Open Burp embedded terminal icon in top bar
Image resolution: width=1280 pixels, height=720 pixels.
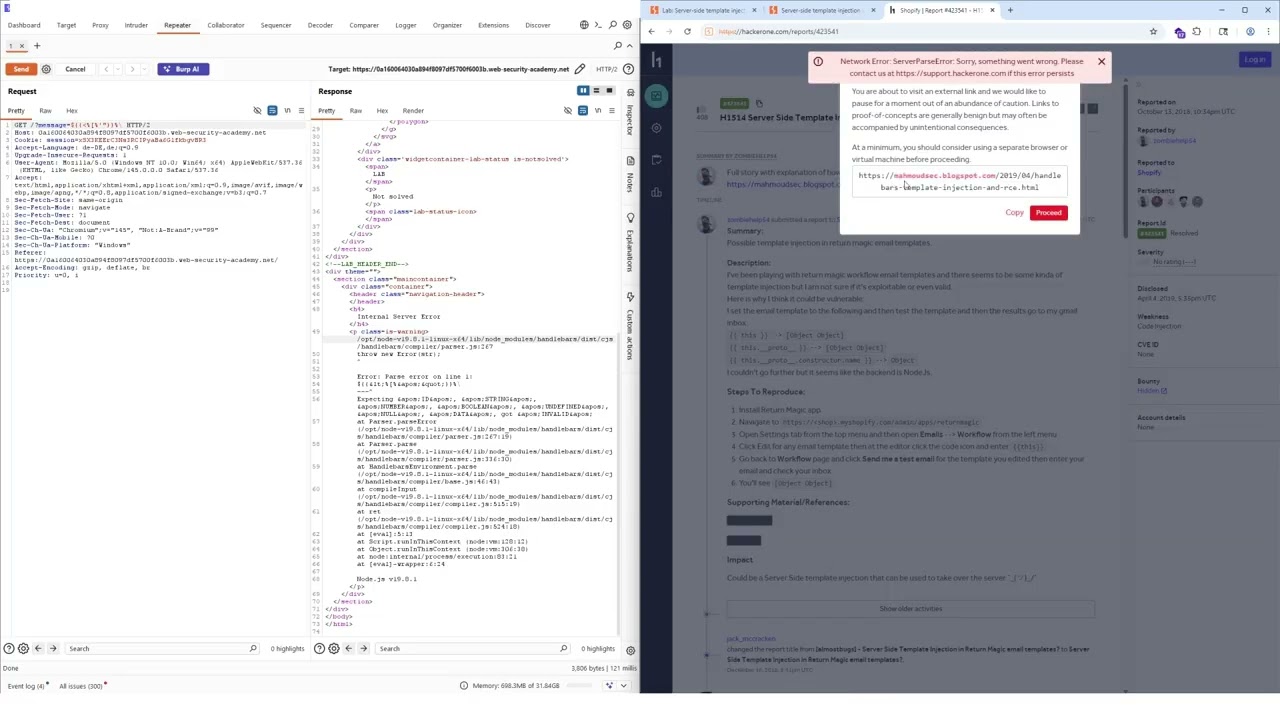[598, 25]
